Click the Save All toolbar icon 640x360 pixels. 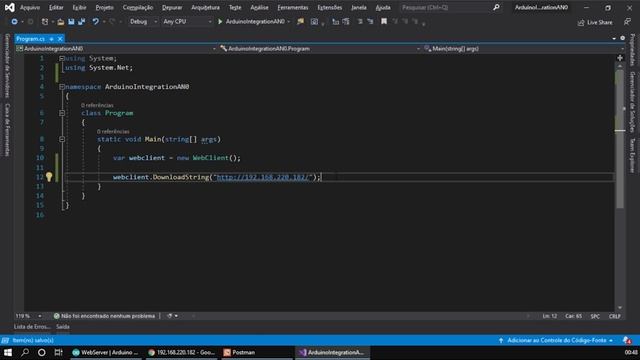pos(82,22)
